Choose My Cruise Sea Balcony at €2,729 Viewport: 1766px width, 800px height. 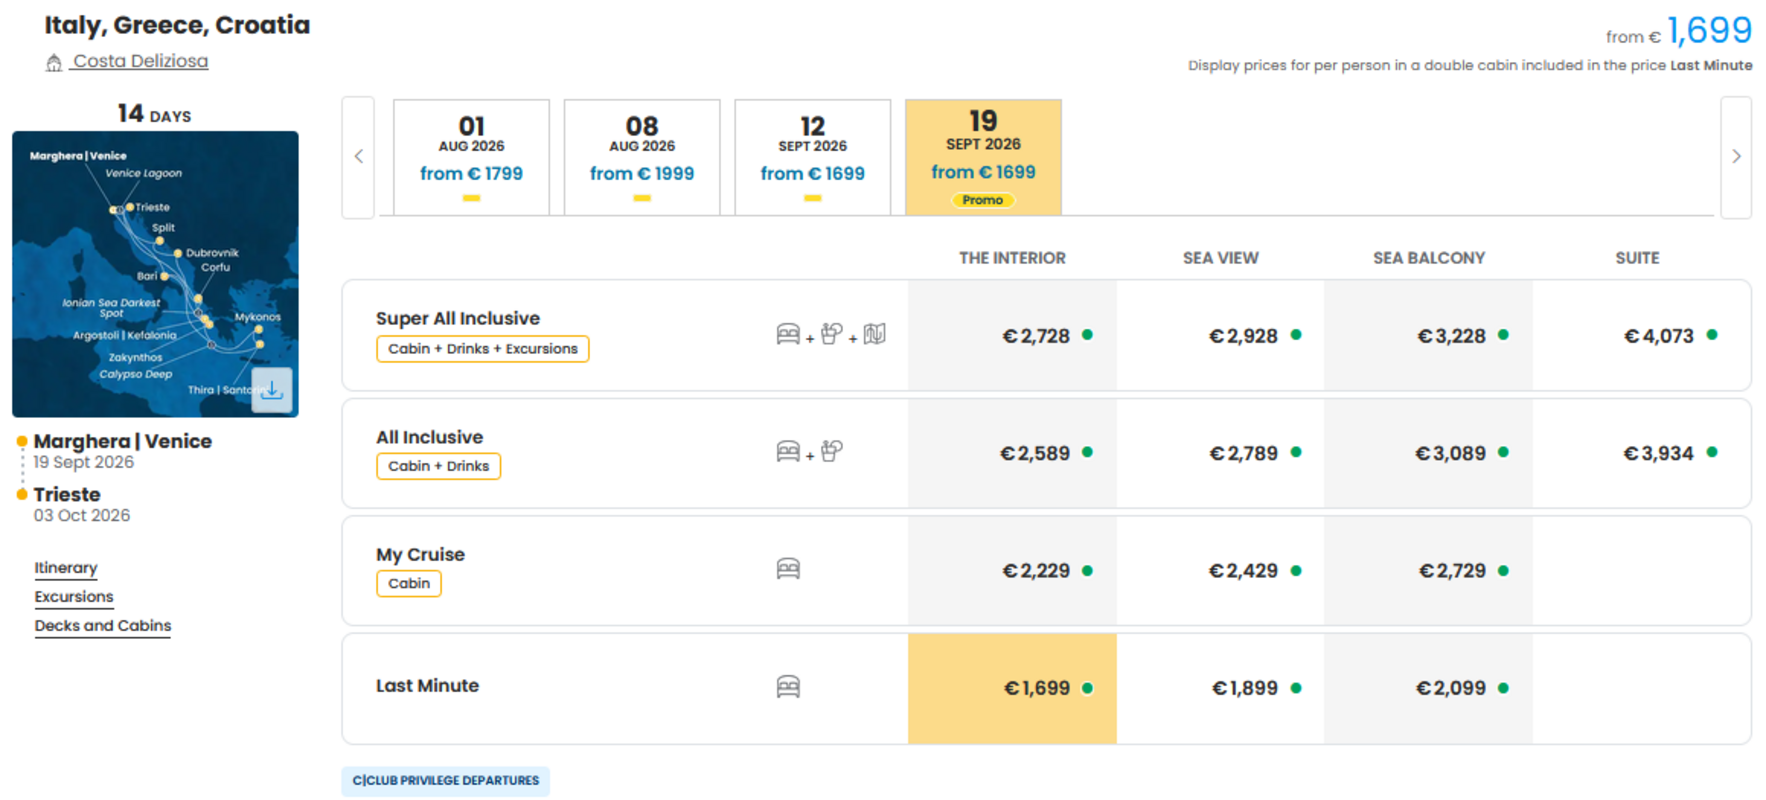click(x=1428, y=571)
